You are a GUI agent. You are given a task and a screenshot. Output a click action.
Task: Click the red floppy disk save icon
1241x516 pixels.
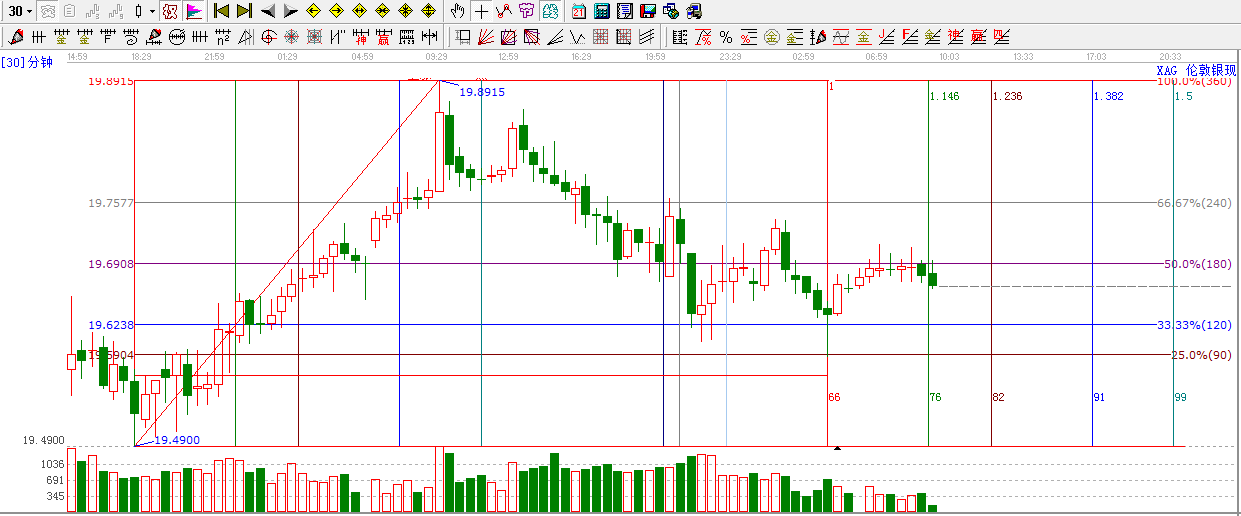point(647,11)
